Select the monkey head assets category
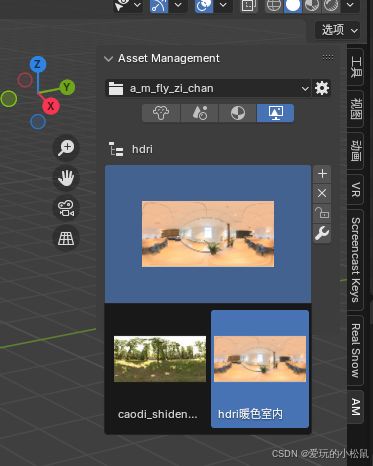 [x=161, y=113]
